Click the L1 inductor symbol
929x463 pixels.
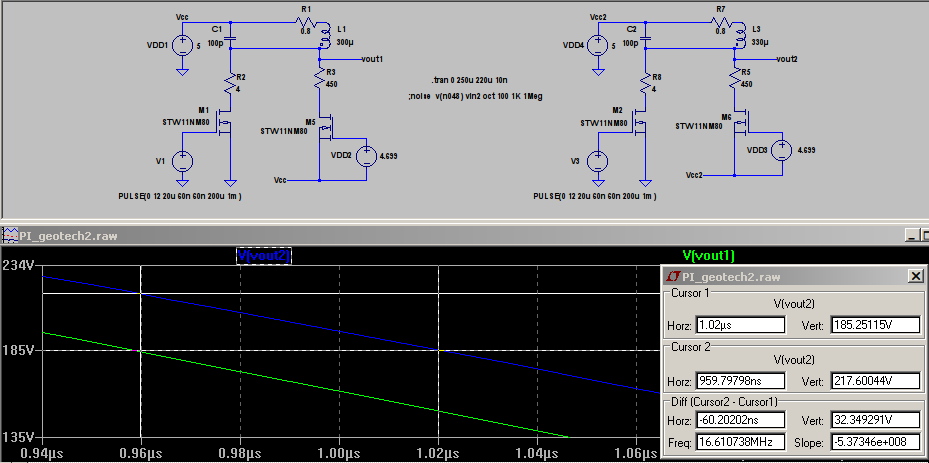[323, 37]
